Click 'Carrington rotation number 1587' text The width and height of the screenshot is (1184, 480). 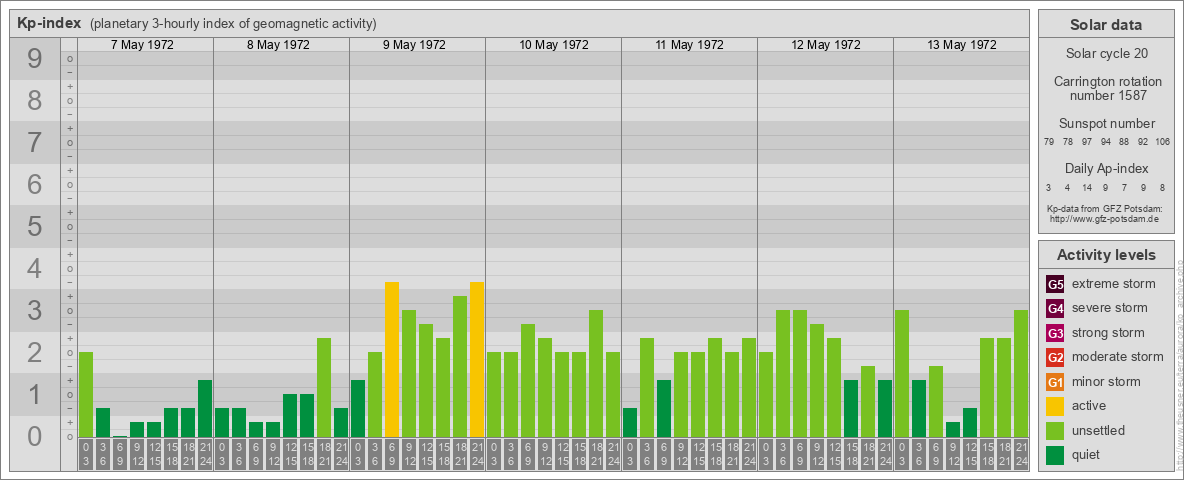click(x=1106, y=88)
